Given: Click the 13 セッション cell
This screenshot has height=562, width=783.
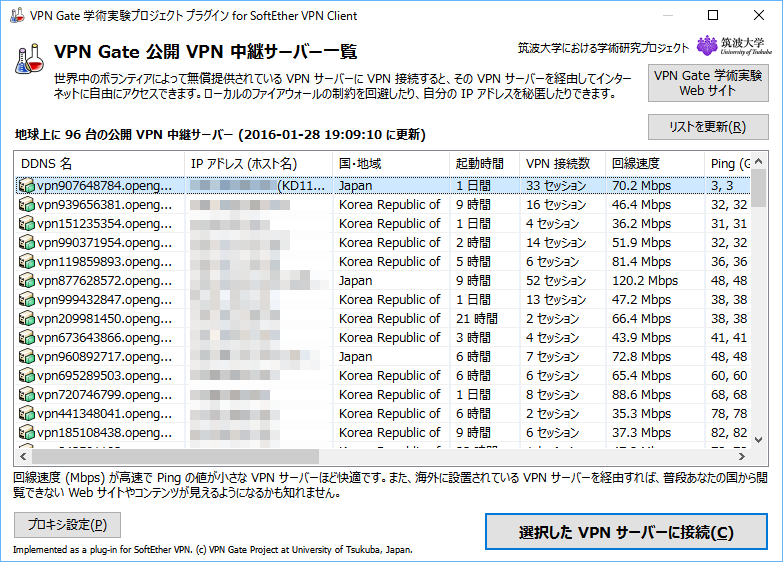Looking at the screenshot, I should pyautogui.click(x=556, y=300).
